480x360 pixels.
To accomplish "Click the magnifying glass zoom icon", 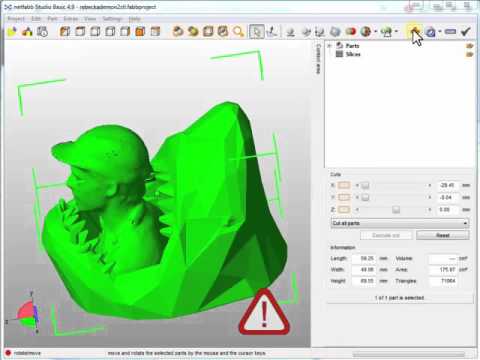I will pos(238,32).
